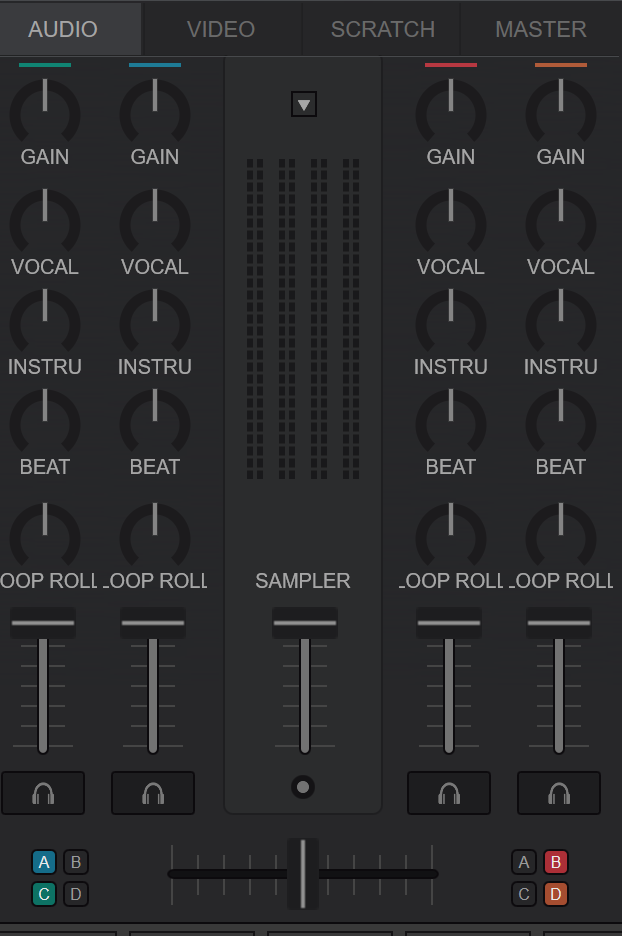The image size is (622, 936).
Task: Toggle headphone cue on teal deck
Action: coord(43,793)
